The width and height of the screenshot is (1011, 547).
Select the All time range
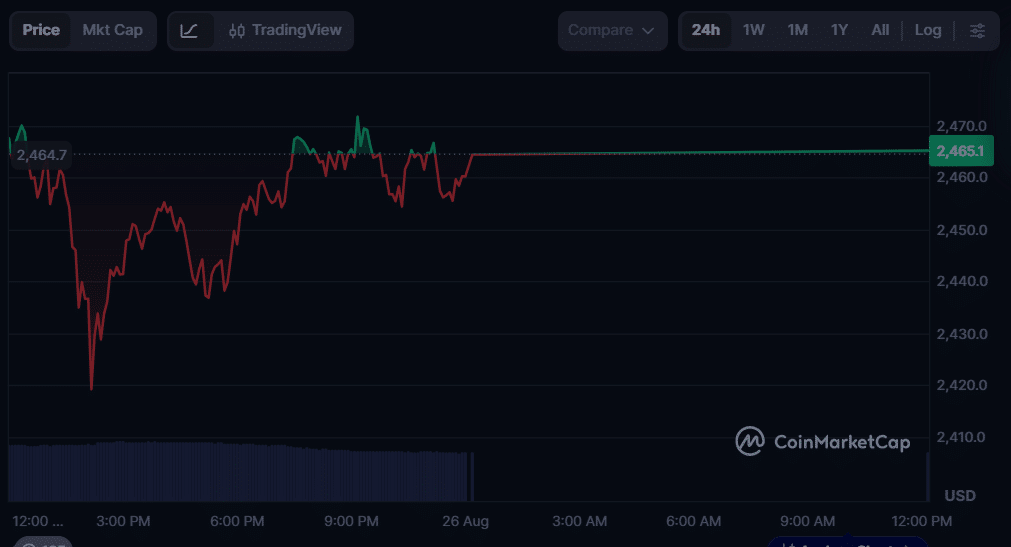pos(879,30)
